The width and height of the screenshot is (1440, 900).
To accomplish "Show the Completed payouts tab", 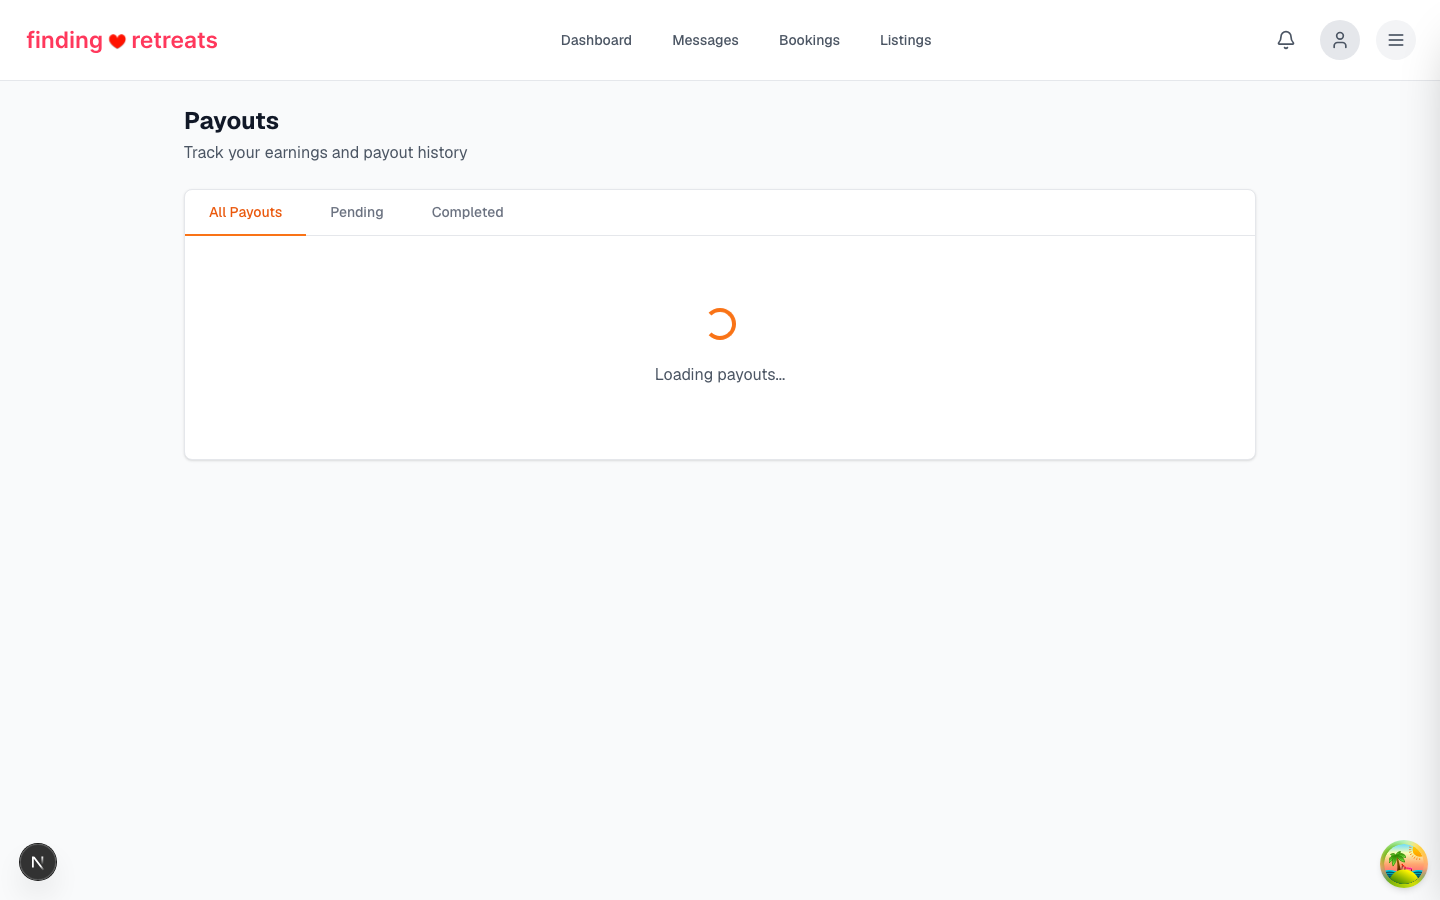I will (467, 212).
